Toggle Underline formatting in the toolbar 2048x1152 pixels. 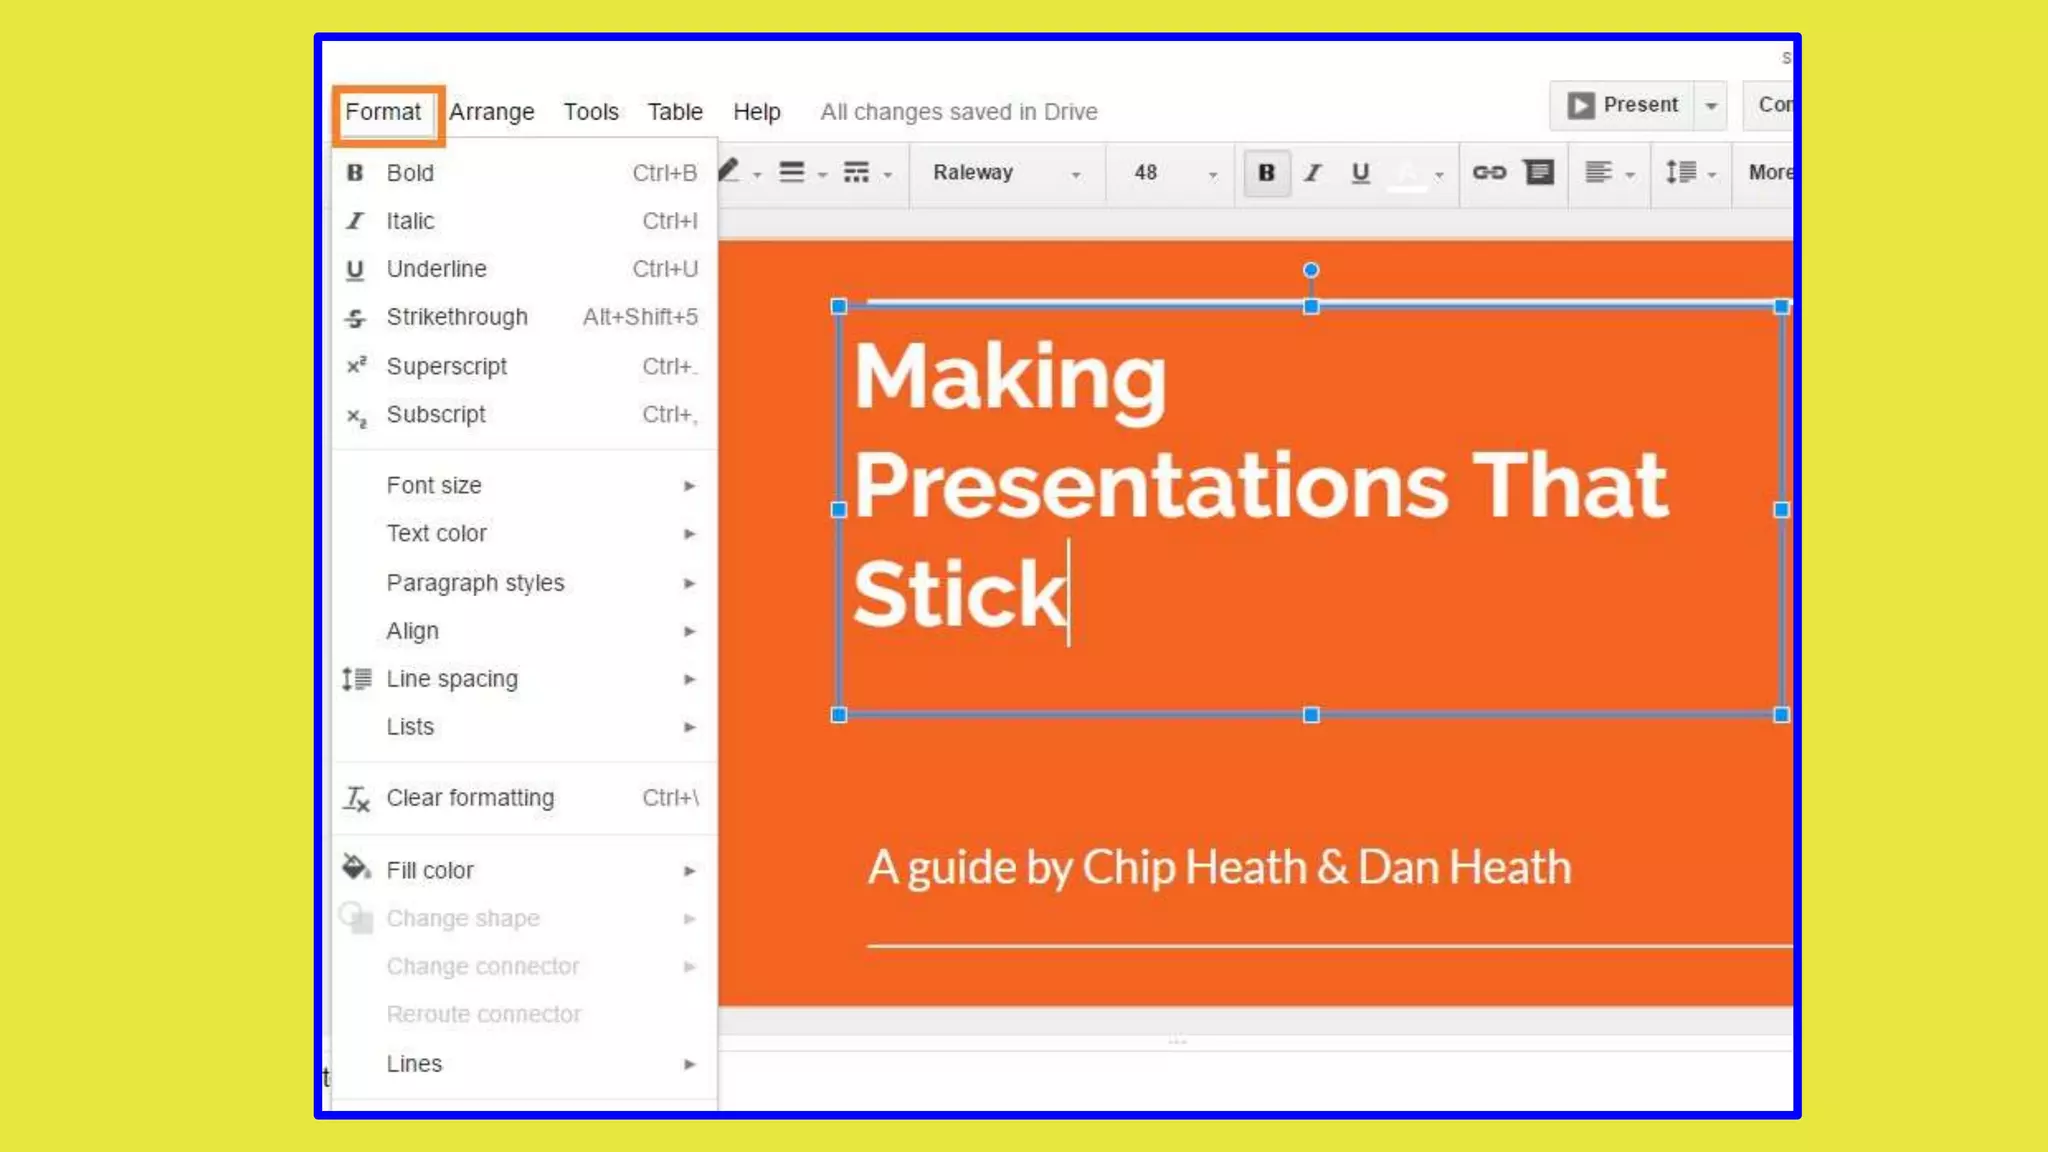[x=1360, y=173]
